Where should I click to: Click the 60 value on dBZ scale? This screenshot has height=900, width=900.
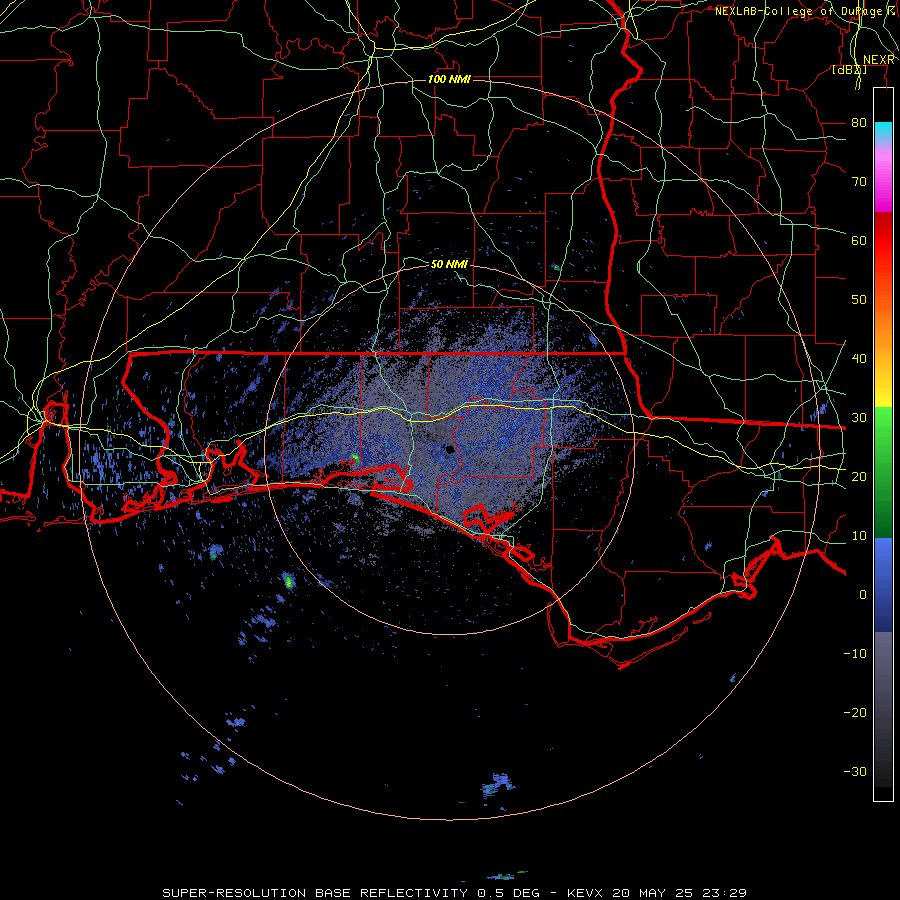[x=859, y=240]
